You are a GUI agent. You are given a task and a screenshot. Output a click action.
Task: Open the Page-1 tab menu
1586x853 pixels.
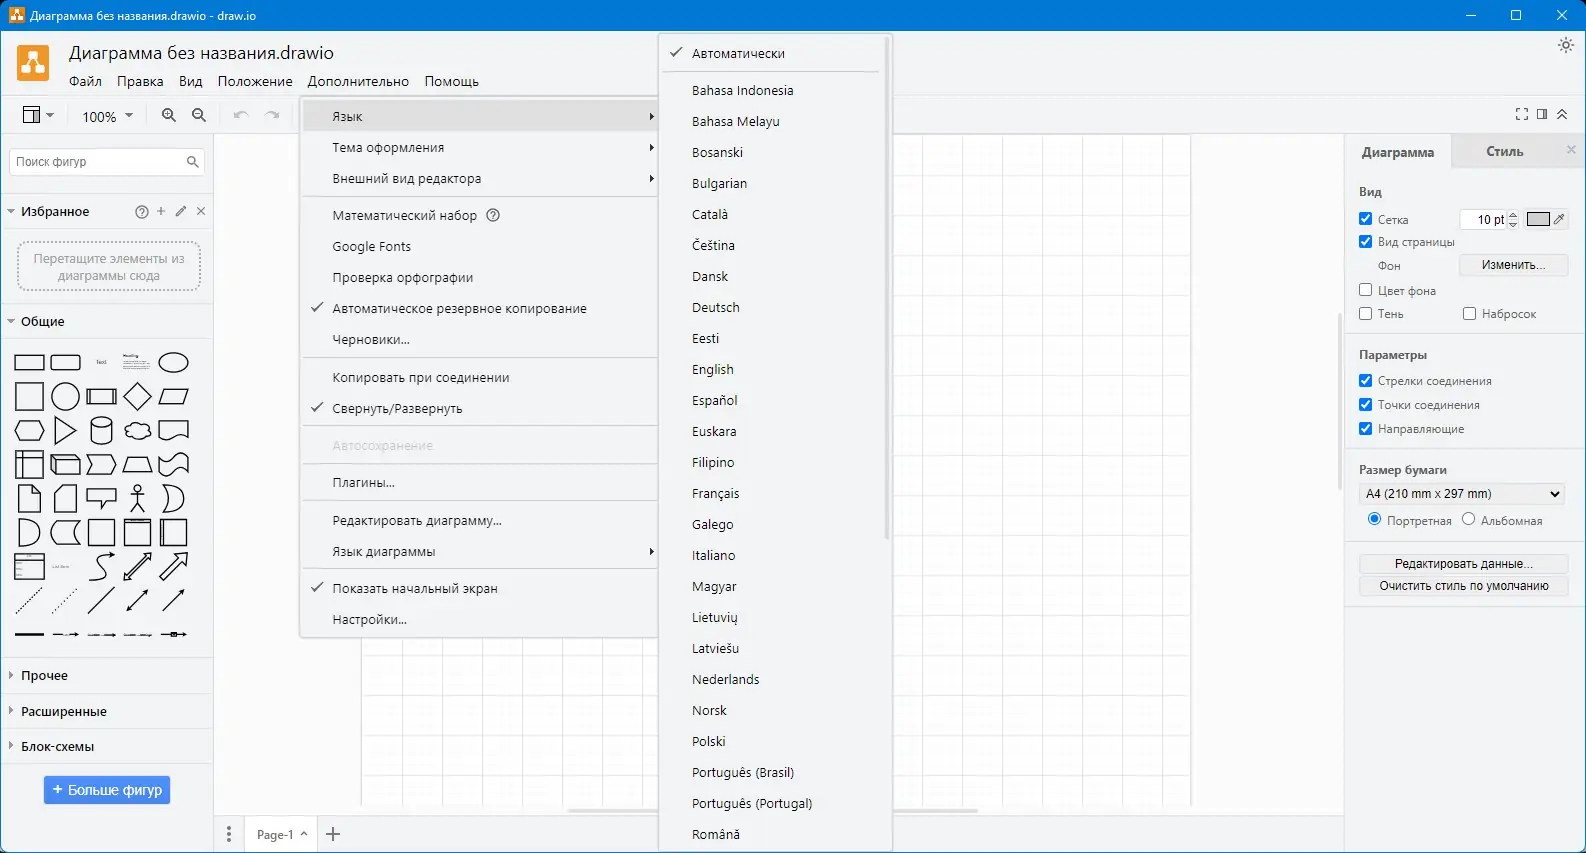tap(282, 834)
